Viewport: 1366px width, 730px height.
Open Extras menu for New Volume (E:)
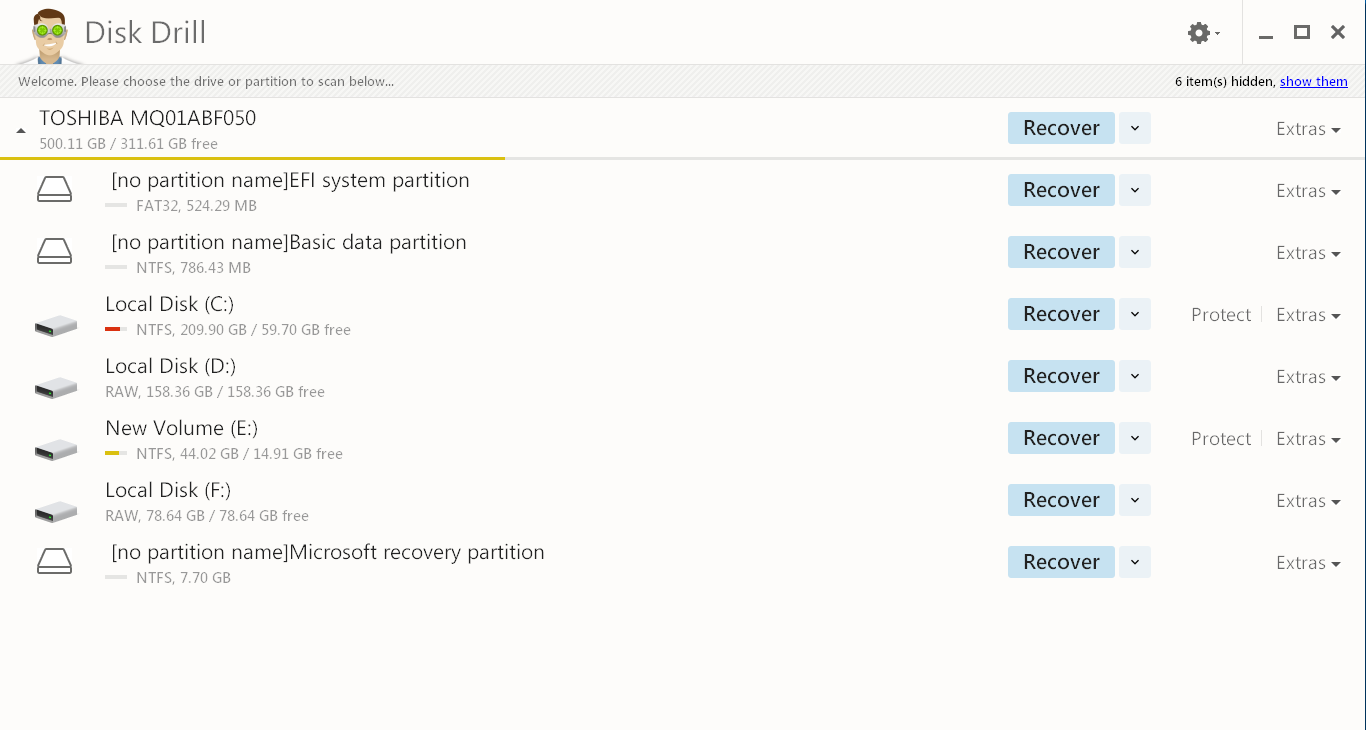[1308, 439]
